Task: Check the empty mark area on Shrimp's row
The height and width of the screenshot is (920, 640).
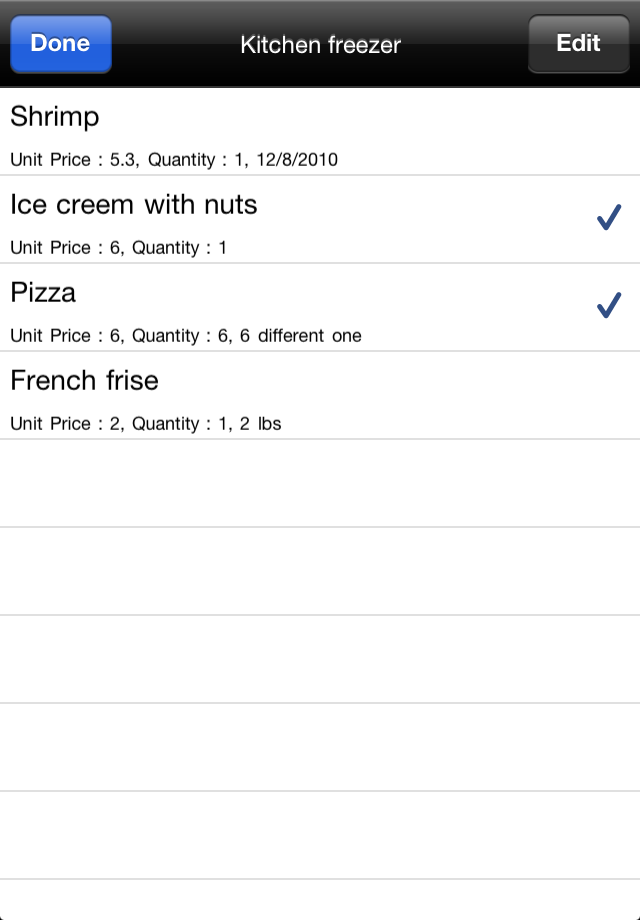Action: pyautogui.click(x=609, y=131)
